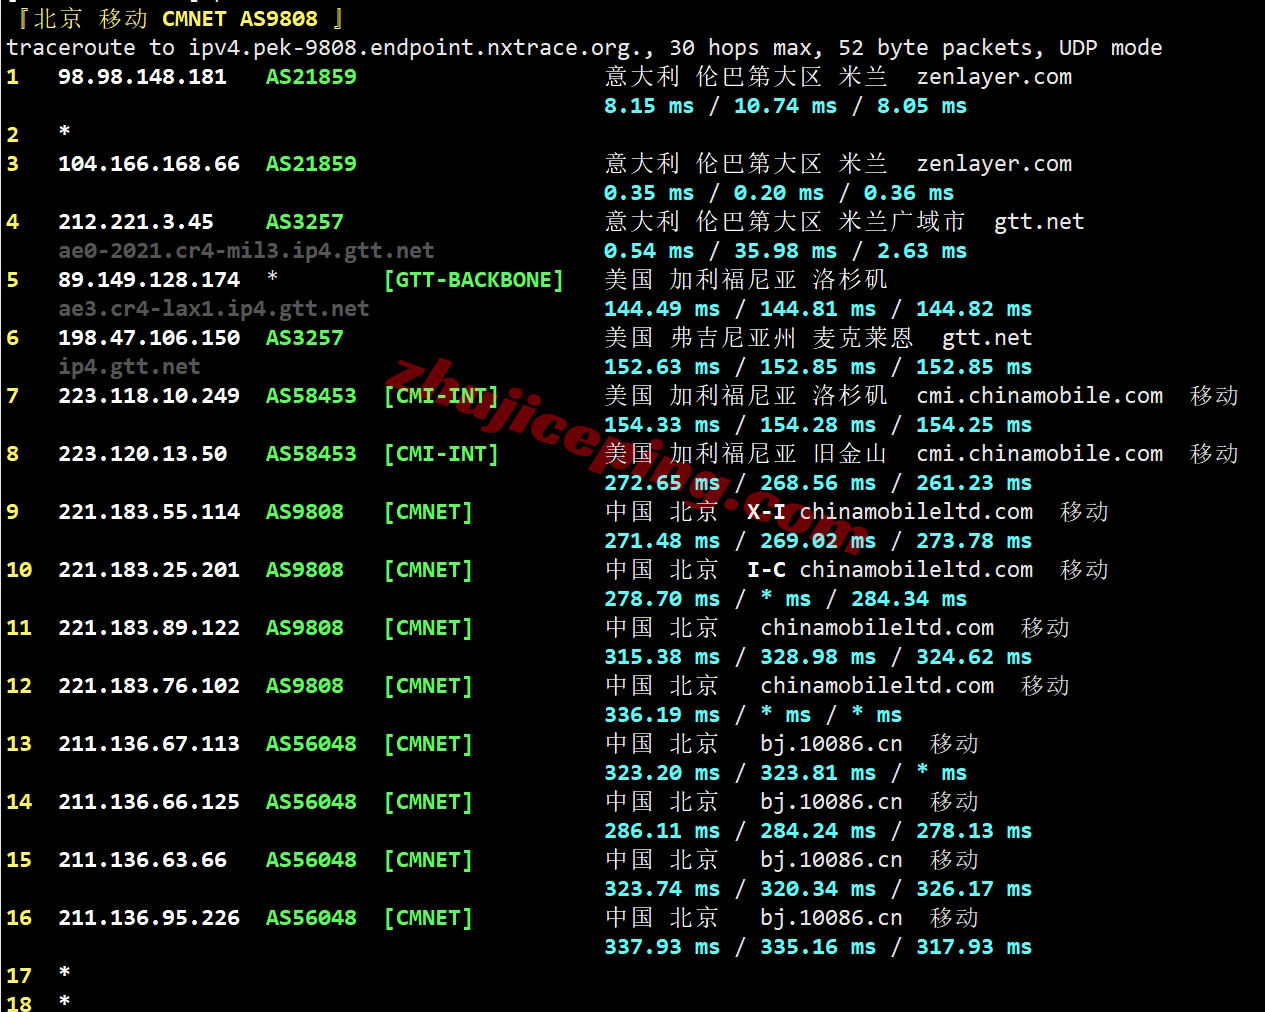Click IP address 221.183.89.122
The height and width of the screenshot is (1012, 1265).
[149, 628]
